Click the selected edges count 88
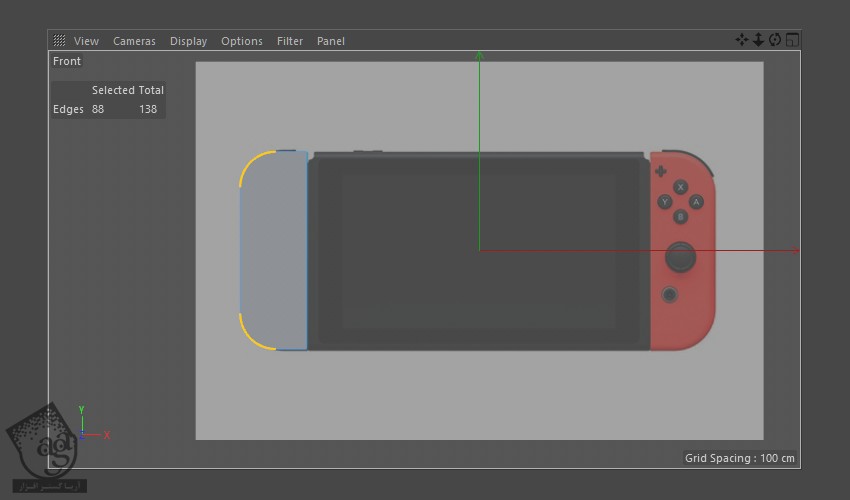This screenshot has height=500, width=850. point(98,109)
